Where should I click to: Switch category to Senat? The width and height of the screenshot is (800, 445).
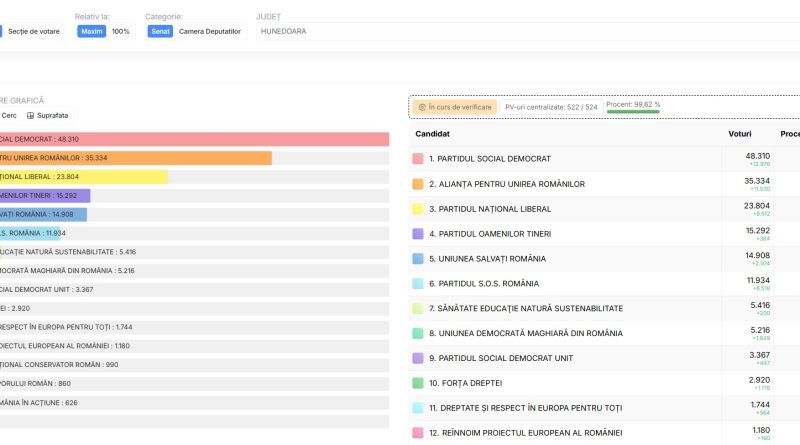pos(160,31)
